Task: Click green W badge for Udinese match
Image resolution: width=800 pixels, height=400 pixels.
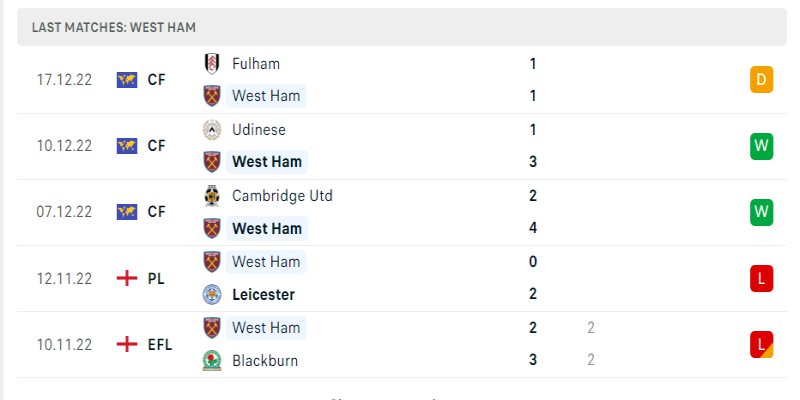Action: pos(761,146)
